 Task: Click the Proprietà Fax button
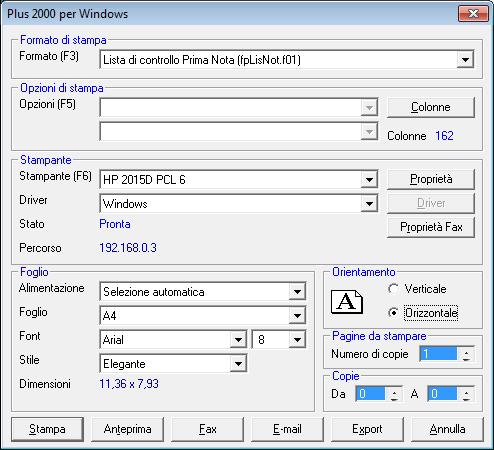[x=431, y=227]
